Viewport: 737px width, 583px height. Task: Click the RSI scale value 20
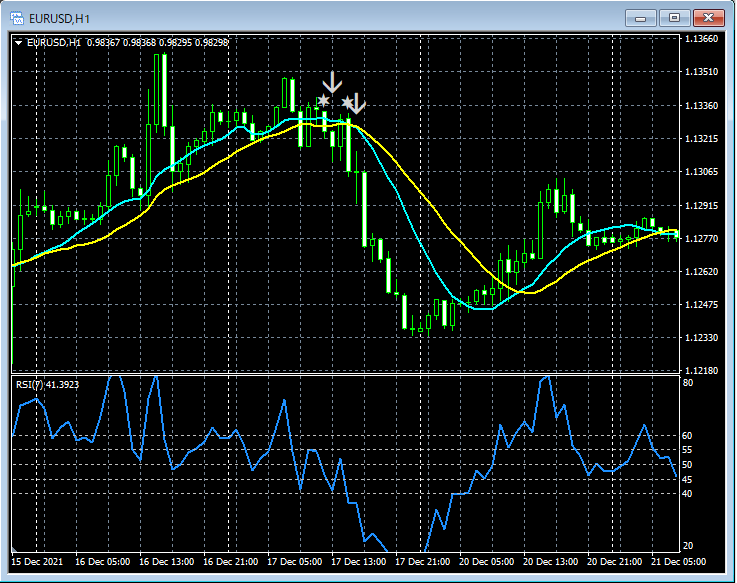pyautogui.click(x=688, y=546)
